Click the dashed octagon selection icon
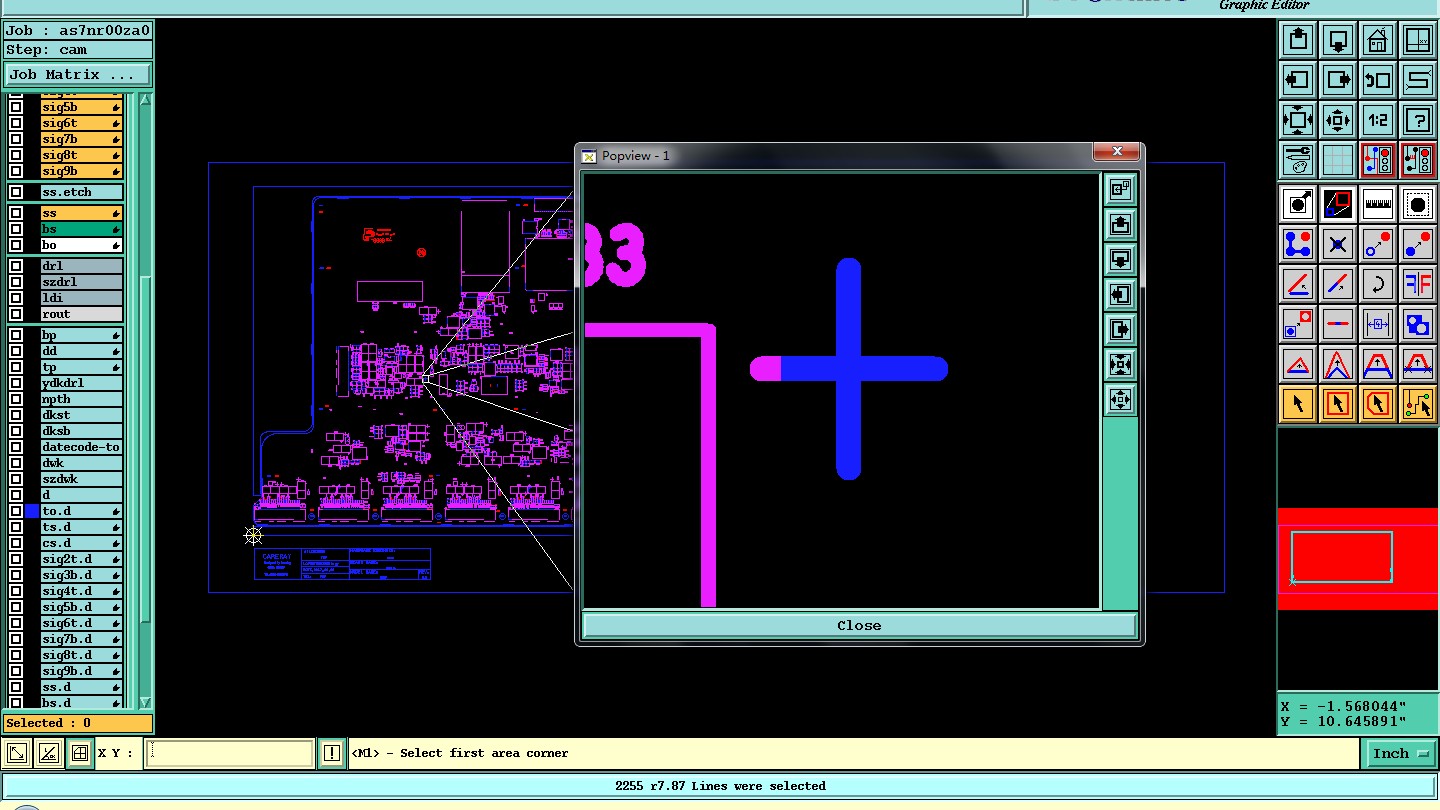1440x810 pixels. [x=1418, y=204]
